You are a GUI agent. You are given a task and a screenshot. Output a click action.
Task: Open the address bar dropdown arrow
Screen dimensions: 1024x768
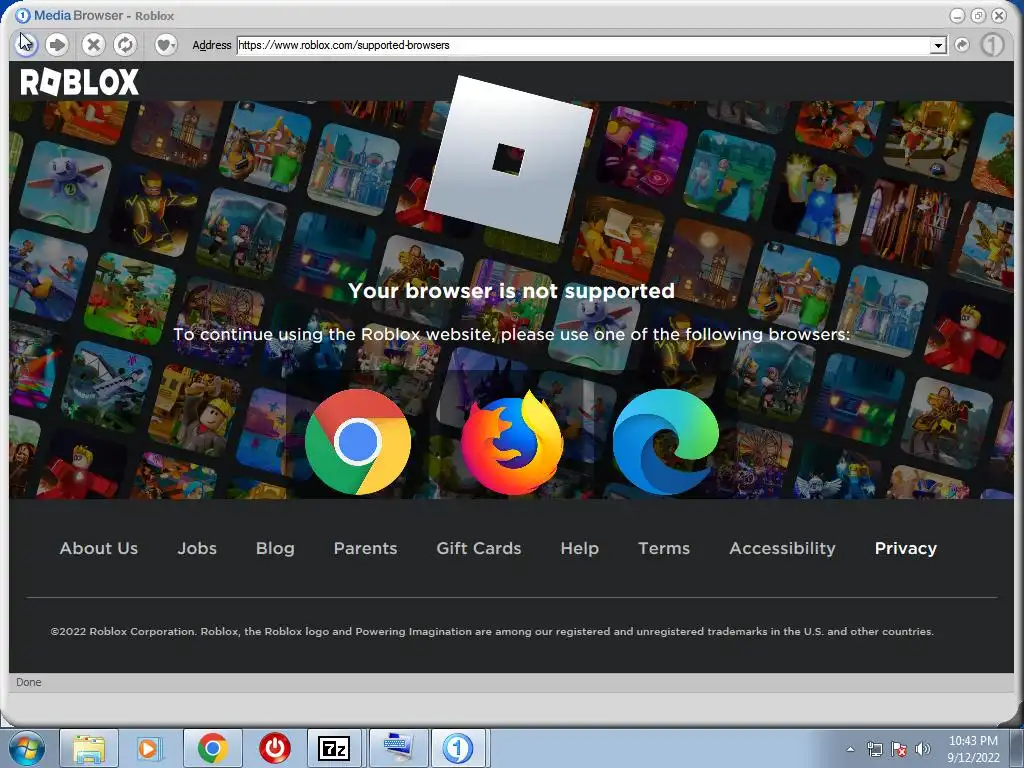click(938, 45)
